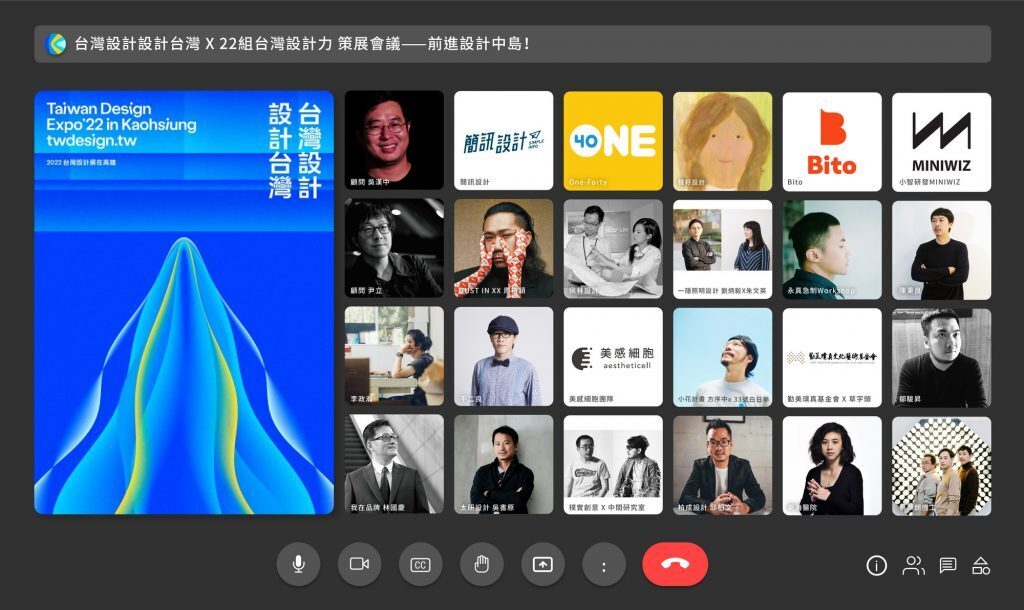Click the tile of three men before dotted backdrop

(x=942, y=466)
